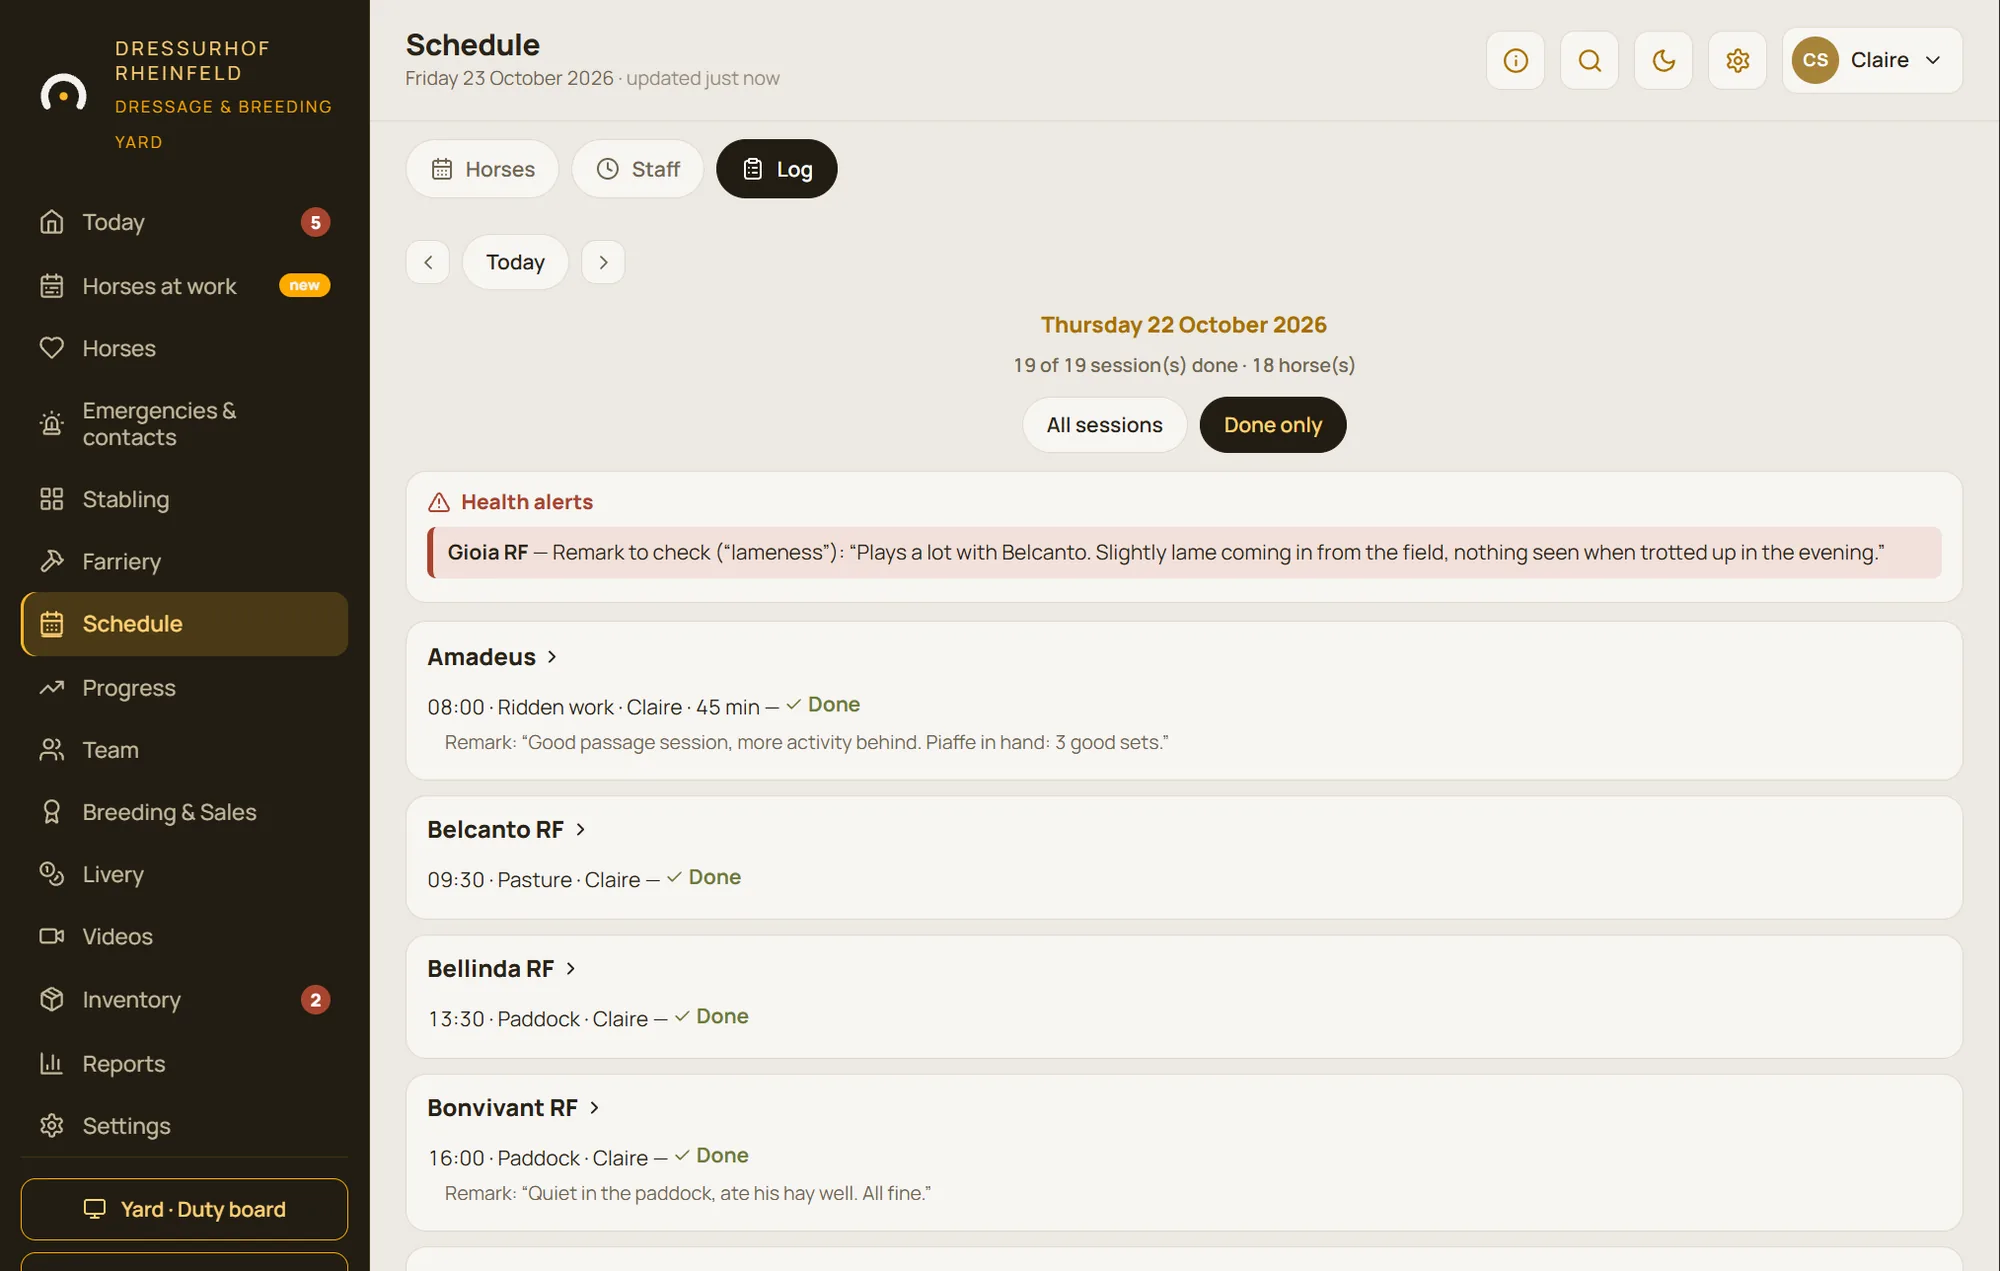Open the Yard · Duty board button
Viewport: 2000px width, 1271px height.
pyautogui.click(x=184, y=1209)
